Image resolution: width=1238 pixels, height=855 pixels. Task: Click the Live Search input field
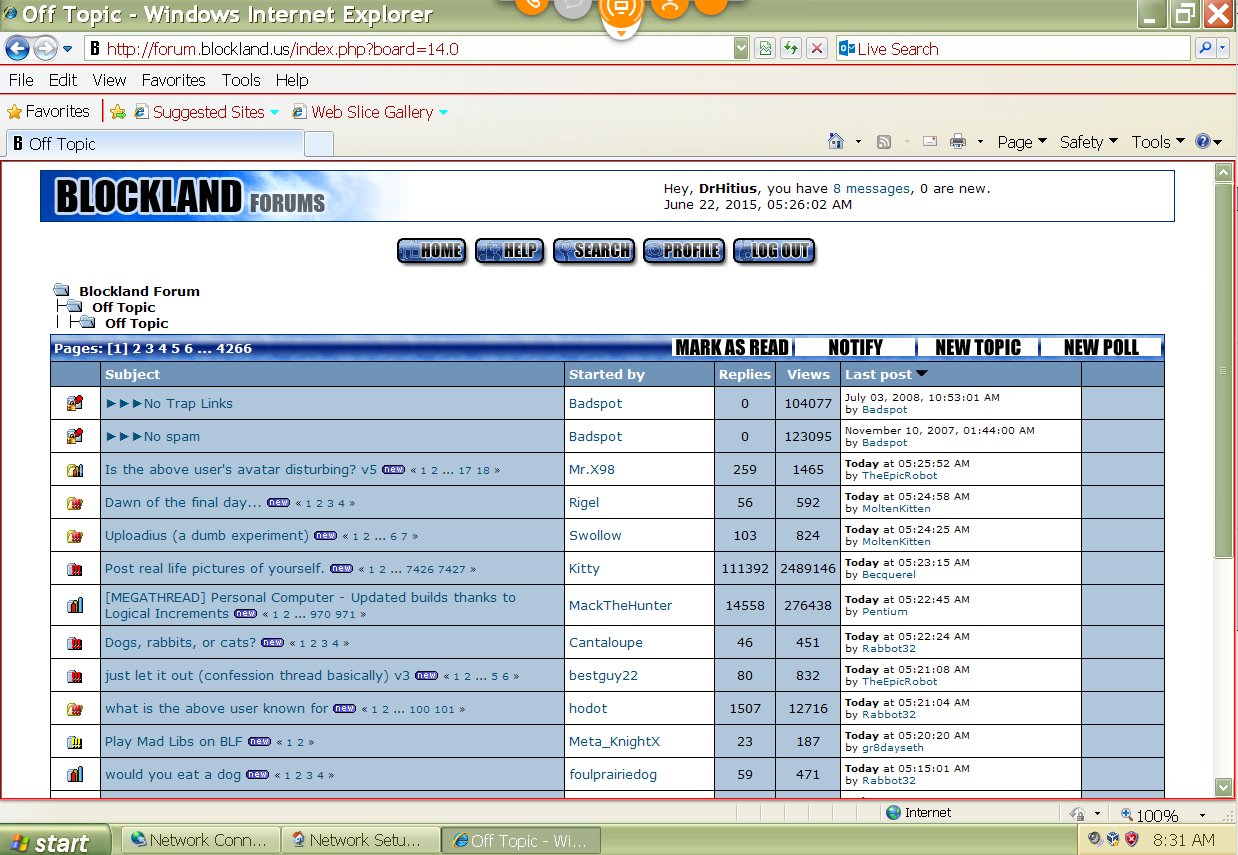pos(1013,48)
